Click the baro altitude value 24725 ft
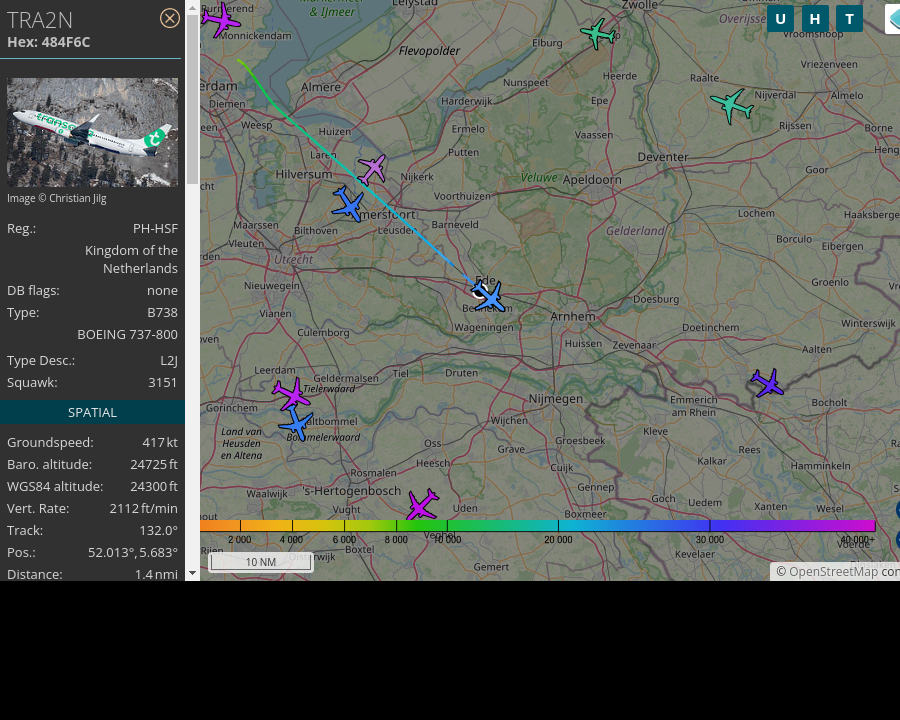 (x=154, y=464)
